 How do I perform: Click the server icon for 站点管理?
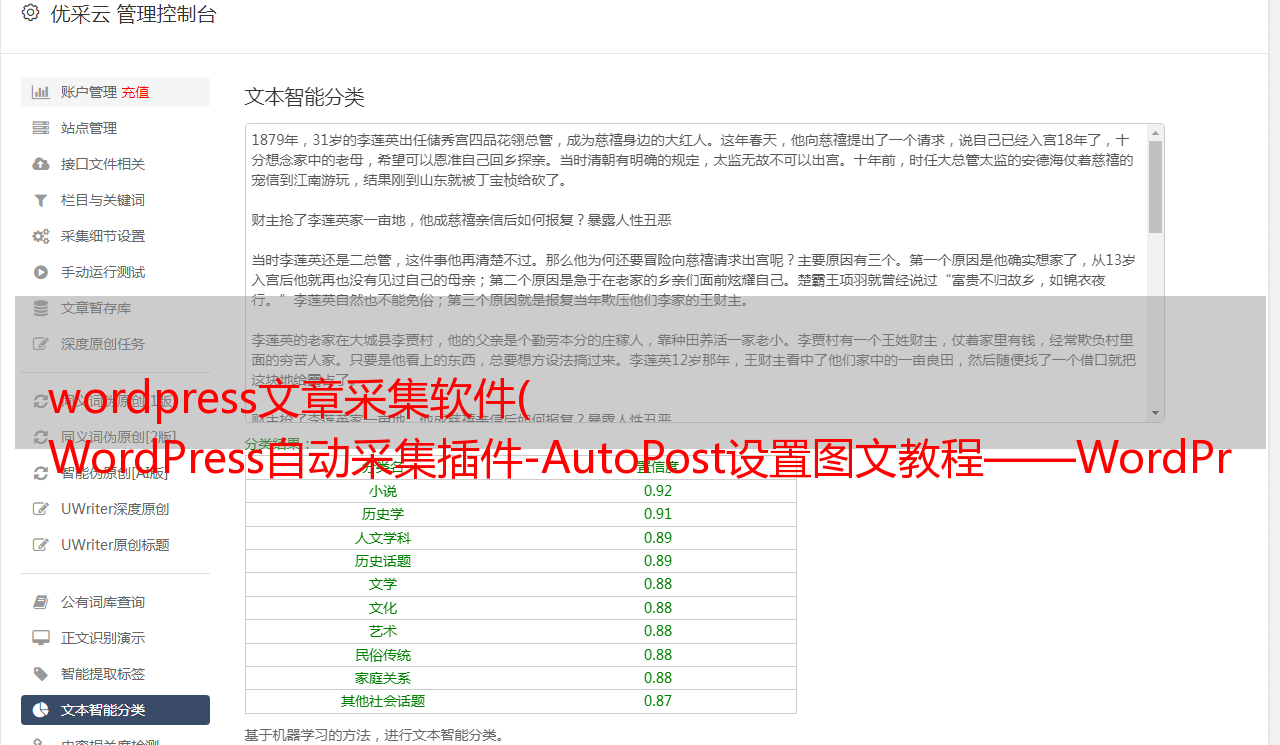(x=41, y=128)
